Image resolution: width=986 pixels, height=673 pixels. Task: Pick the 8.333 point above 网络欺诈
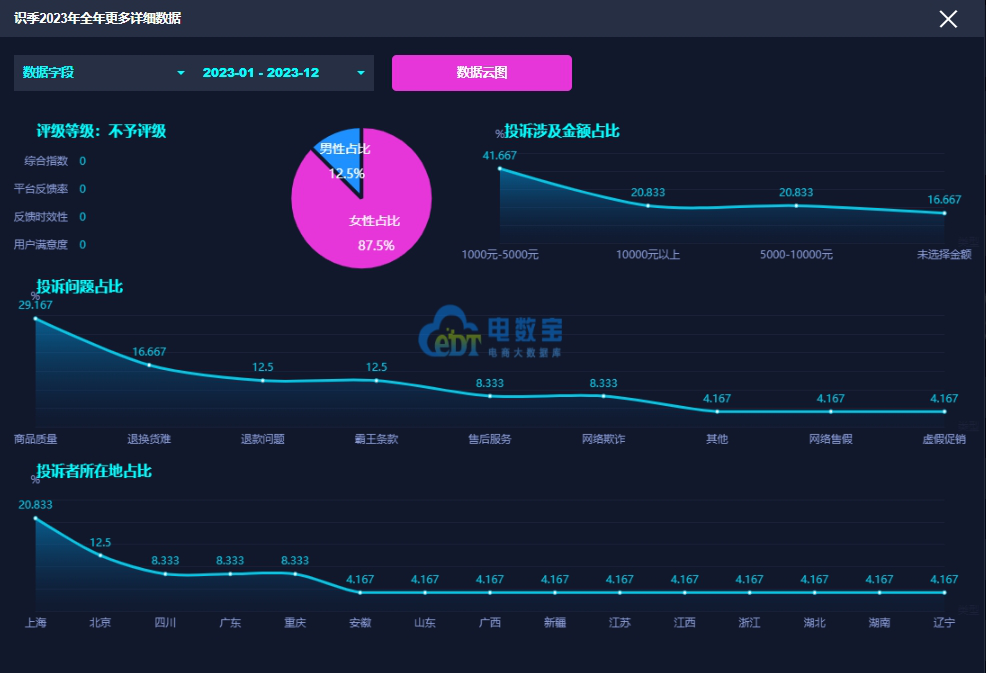tap(604, 396)
